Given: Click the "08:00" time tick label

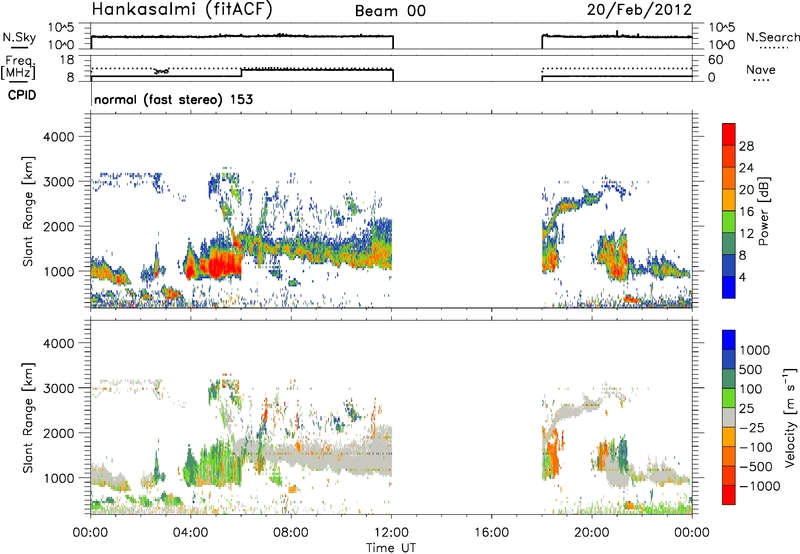Looking at the screenshot, I should click(291, 533).
